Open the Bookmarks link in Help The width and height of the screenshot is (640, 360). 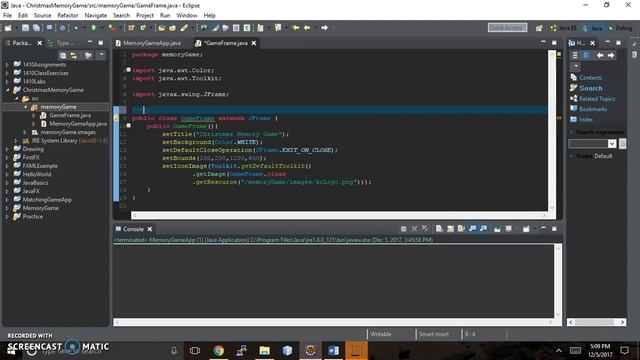tap(593, 109)
